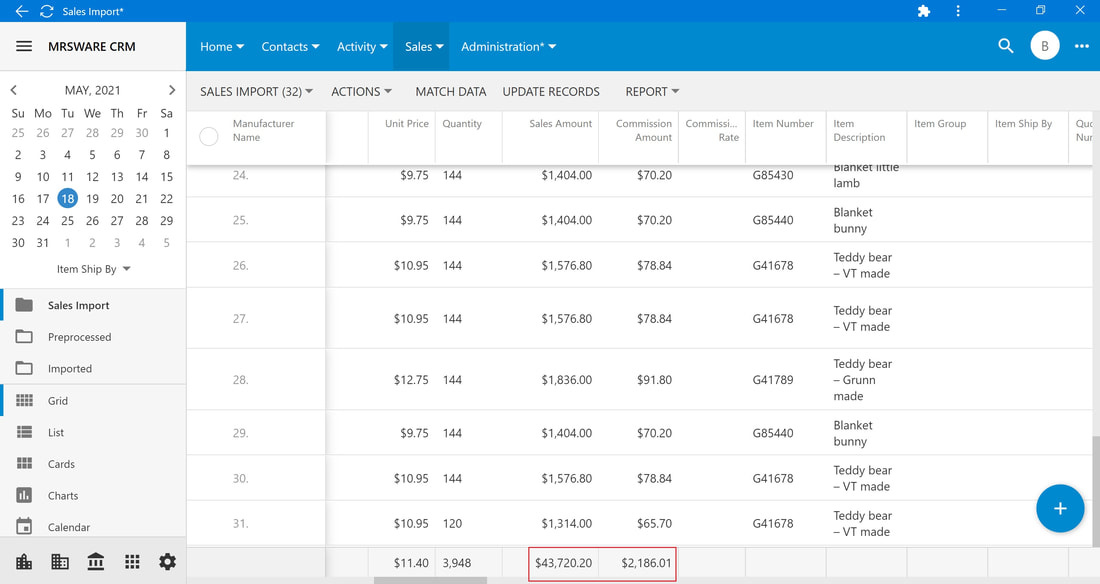This screenshot has height=584, width=1100.
Task: Click the horizontal scrollbar under the grid
Action: coord(430,580)
